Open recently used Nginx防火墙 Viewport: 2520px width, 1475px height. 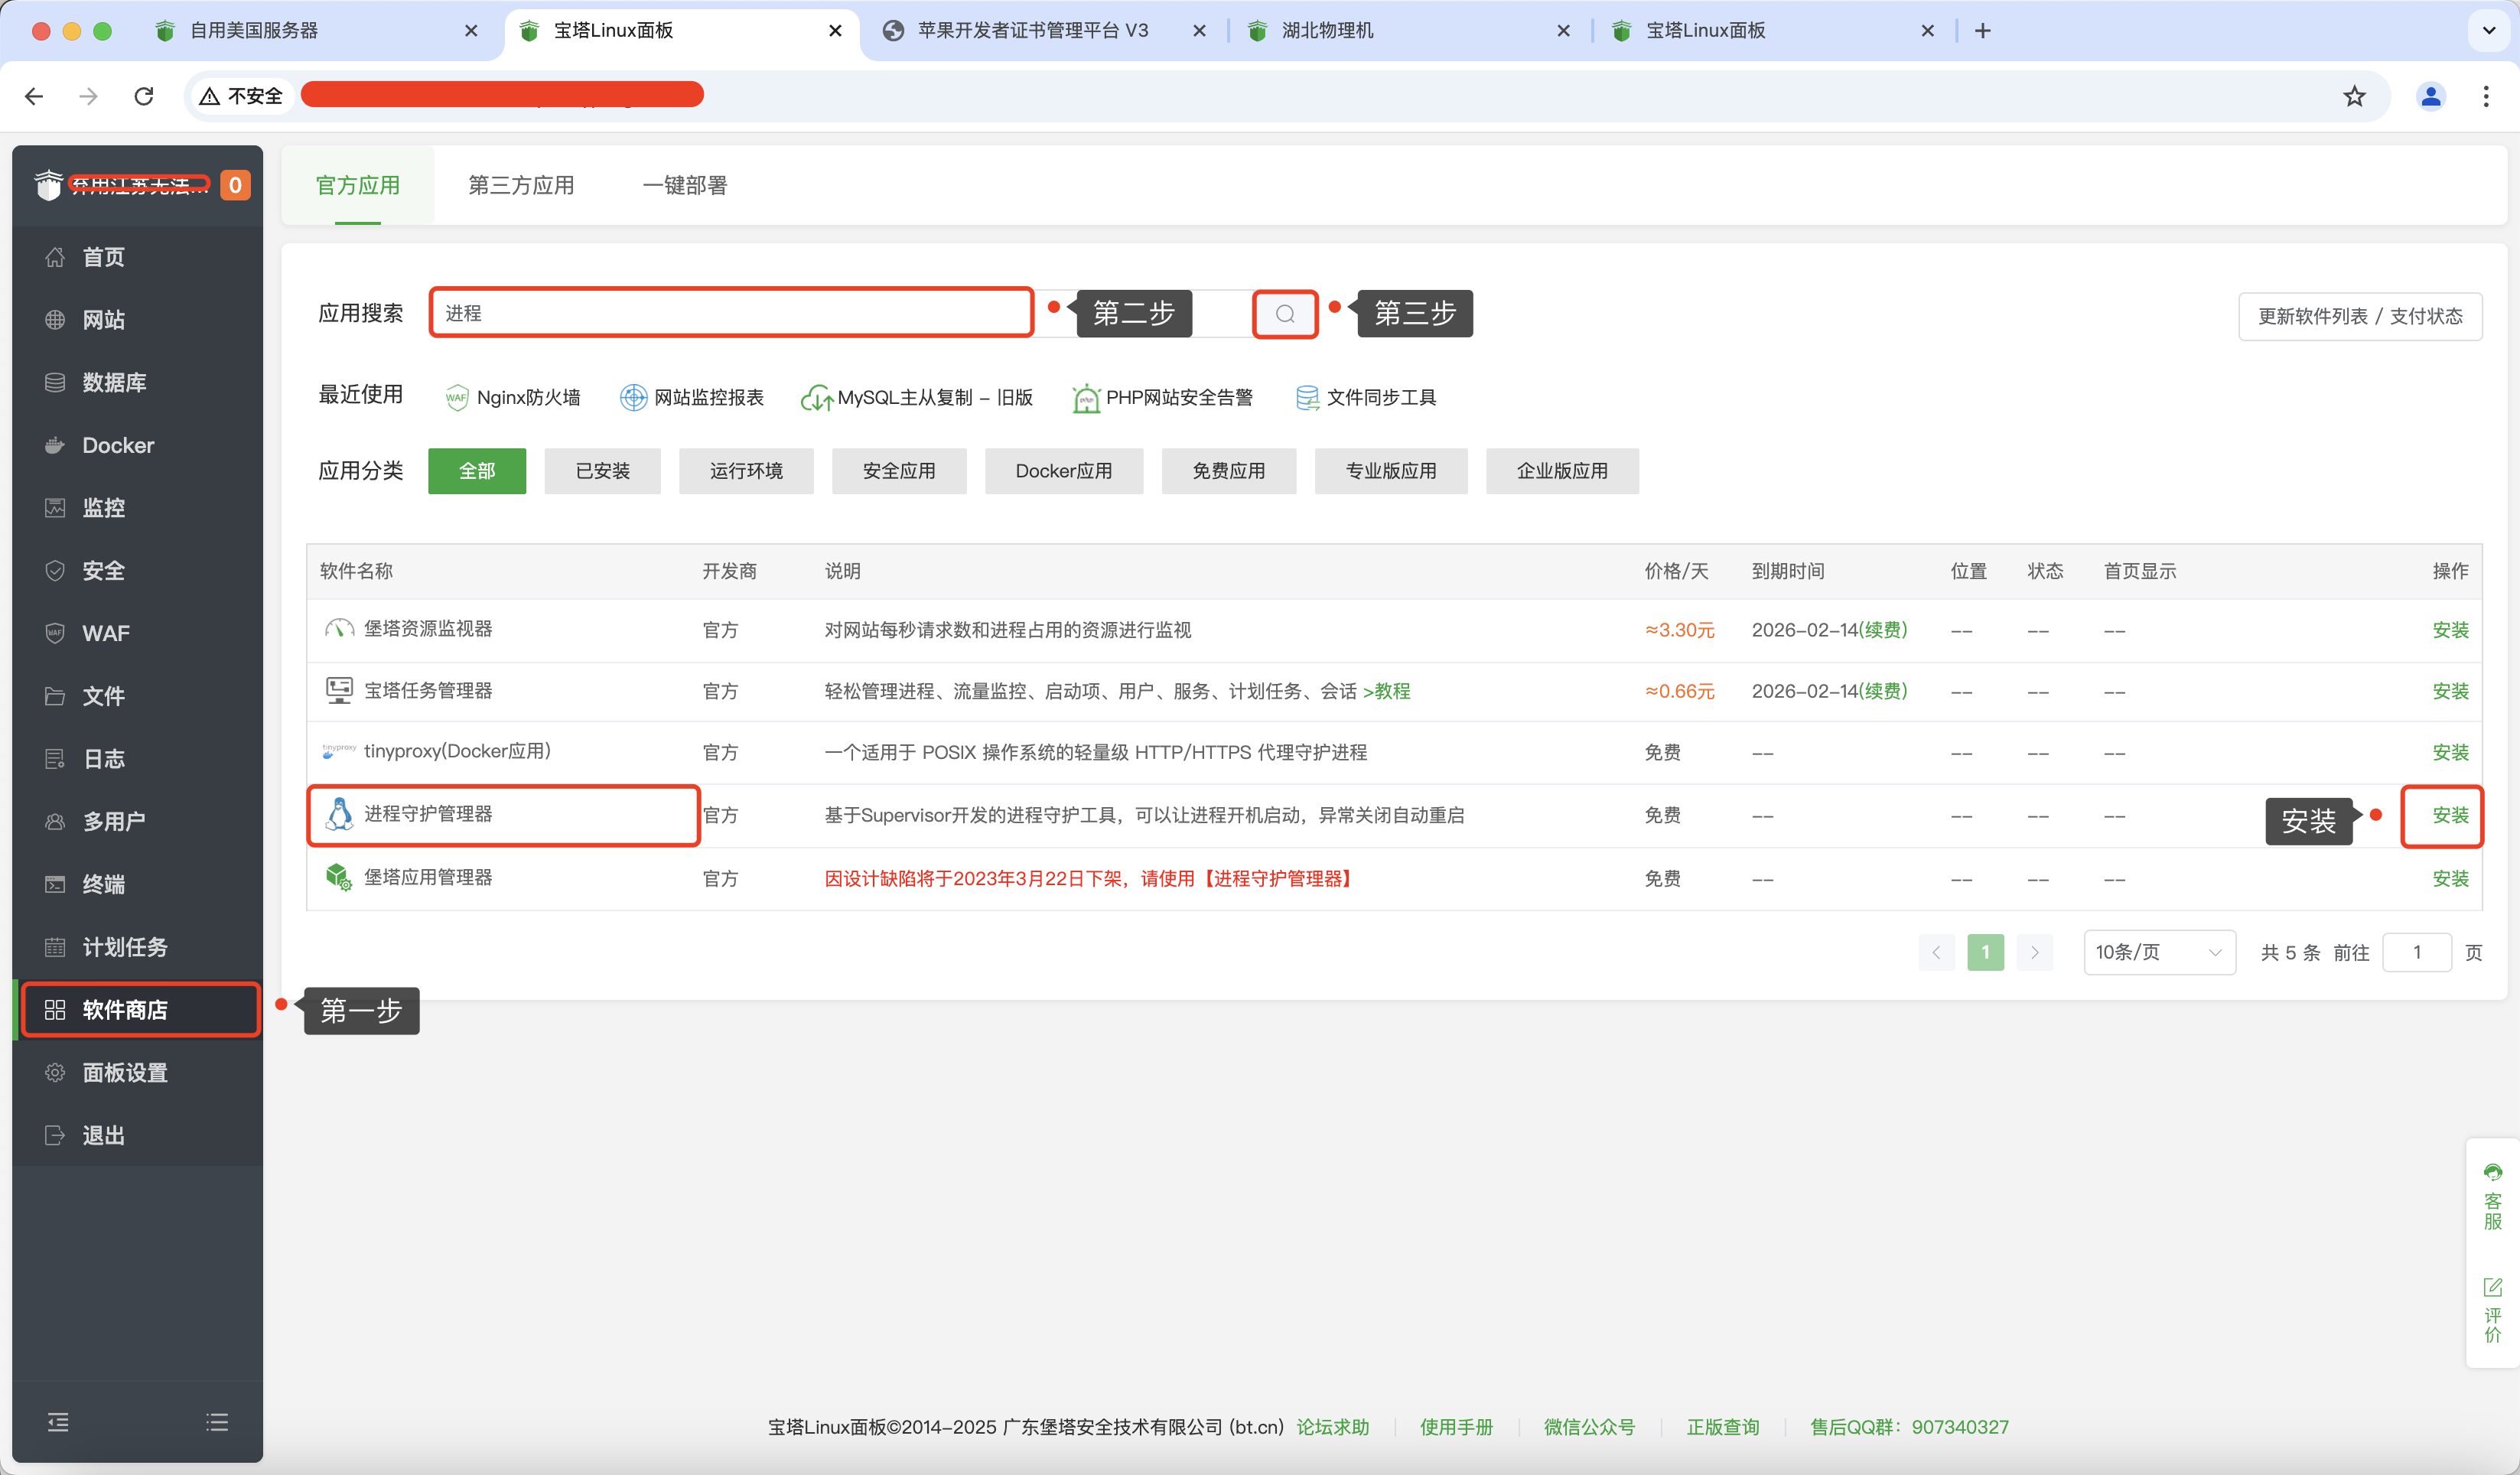(512, 398)
